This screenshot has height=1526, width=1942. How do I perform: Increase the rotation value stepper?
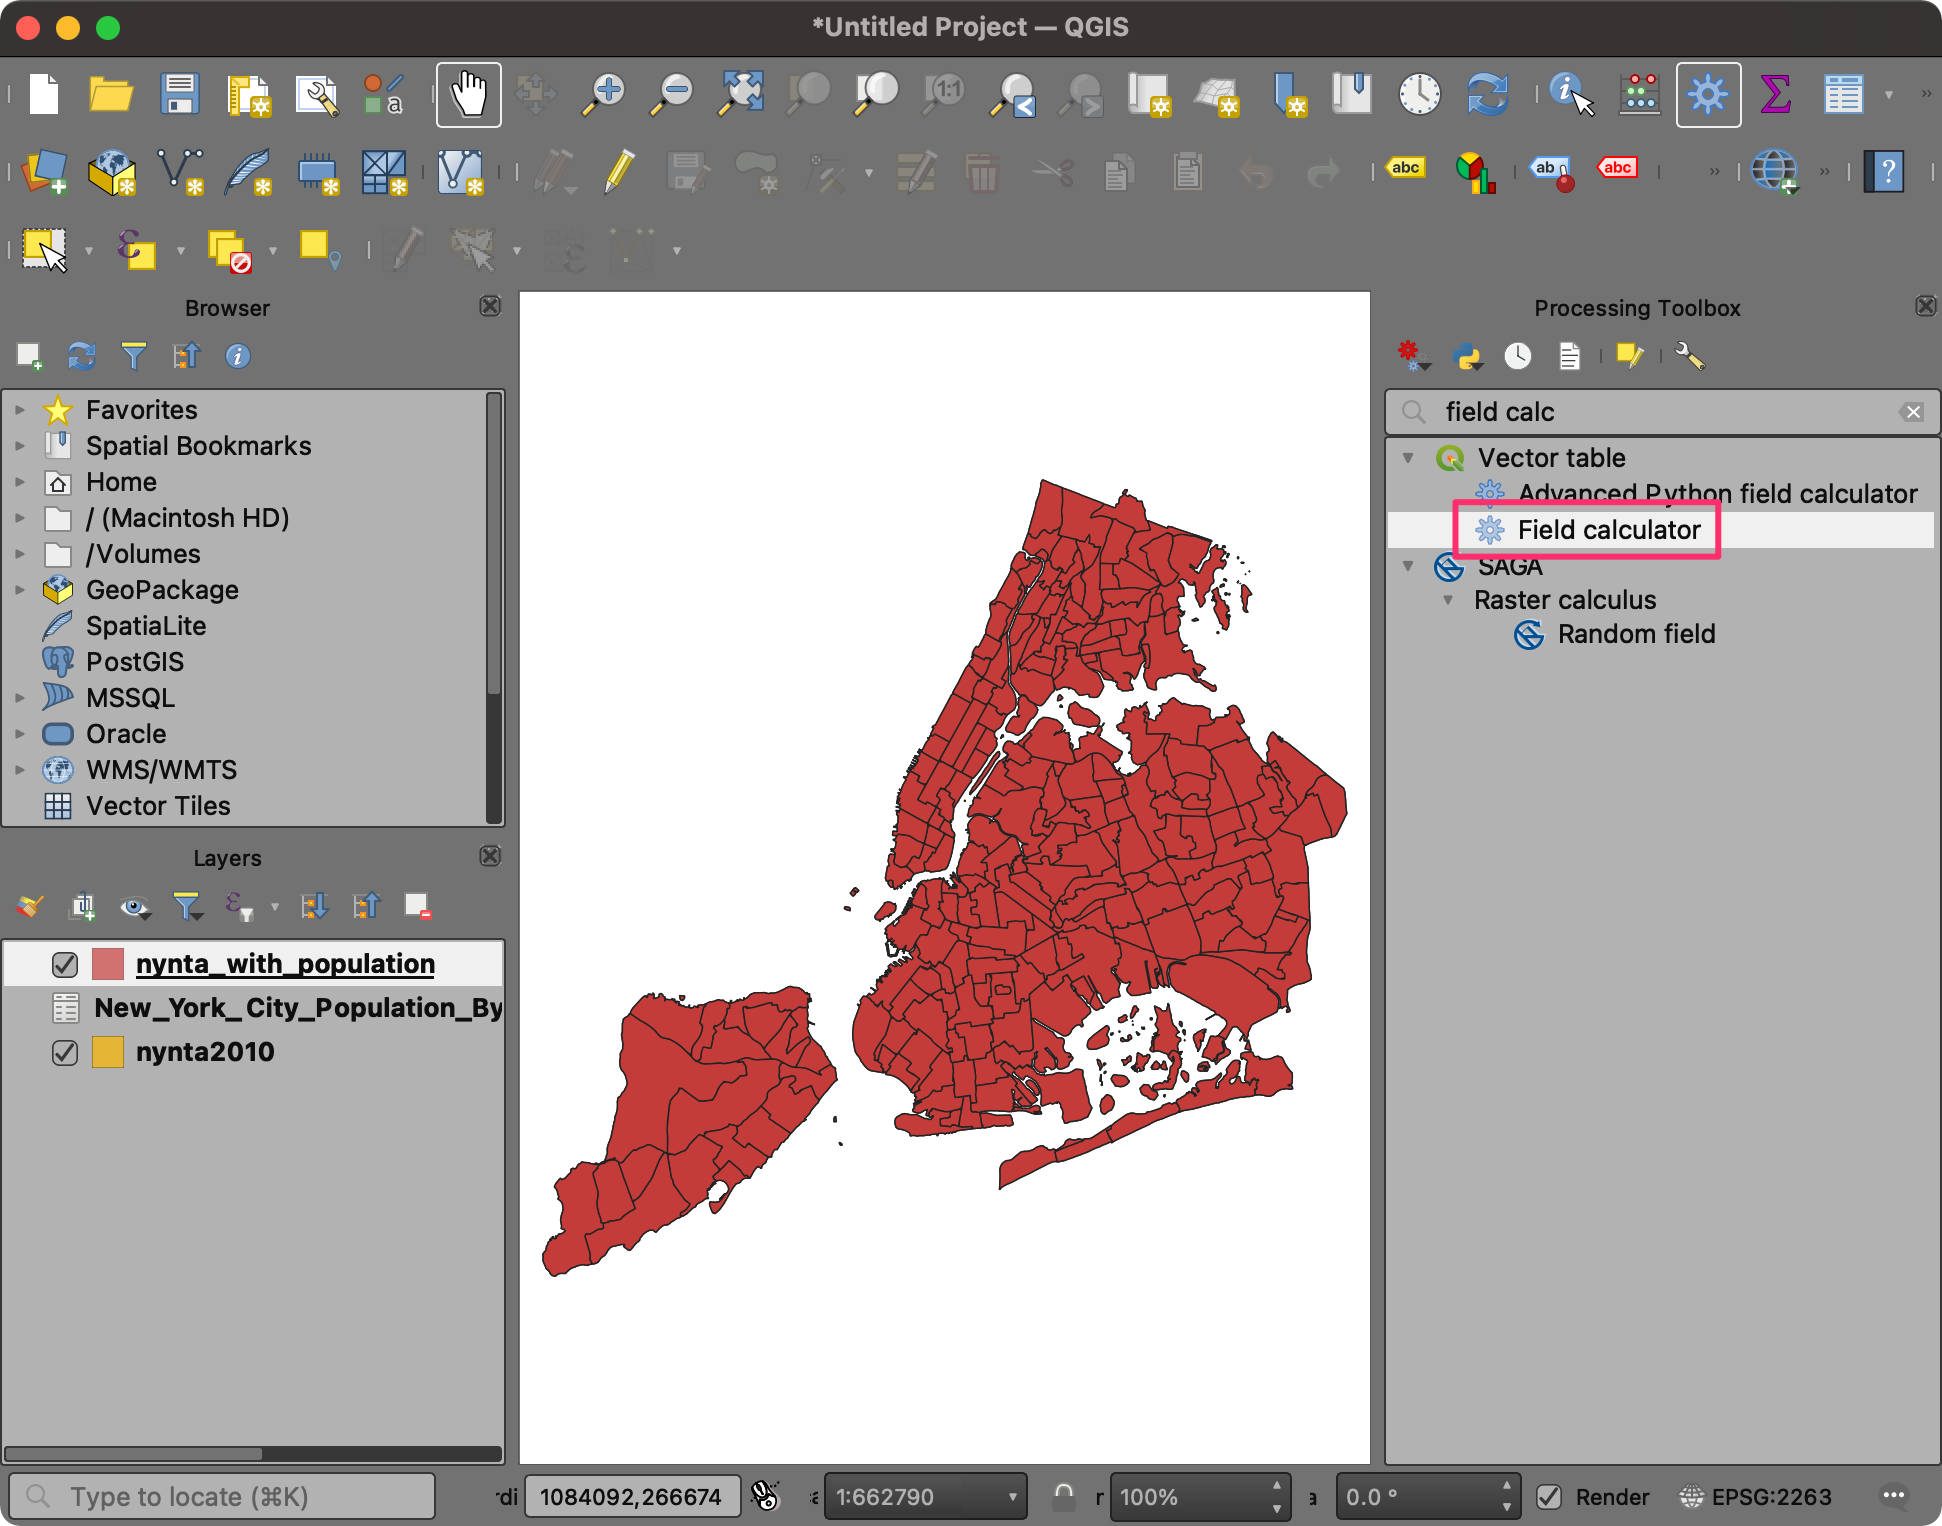[x=1507, y=1486]
